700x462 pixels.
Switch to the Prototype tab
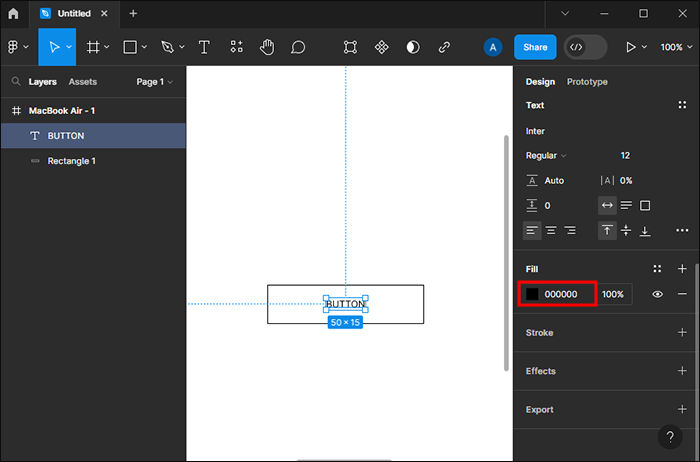coord(587,82)
